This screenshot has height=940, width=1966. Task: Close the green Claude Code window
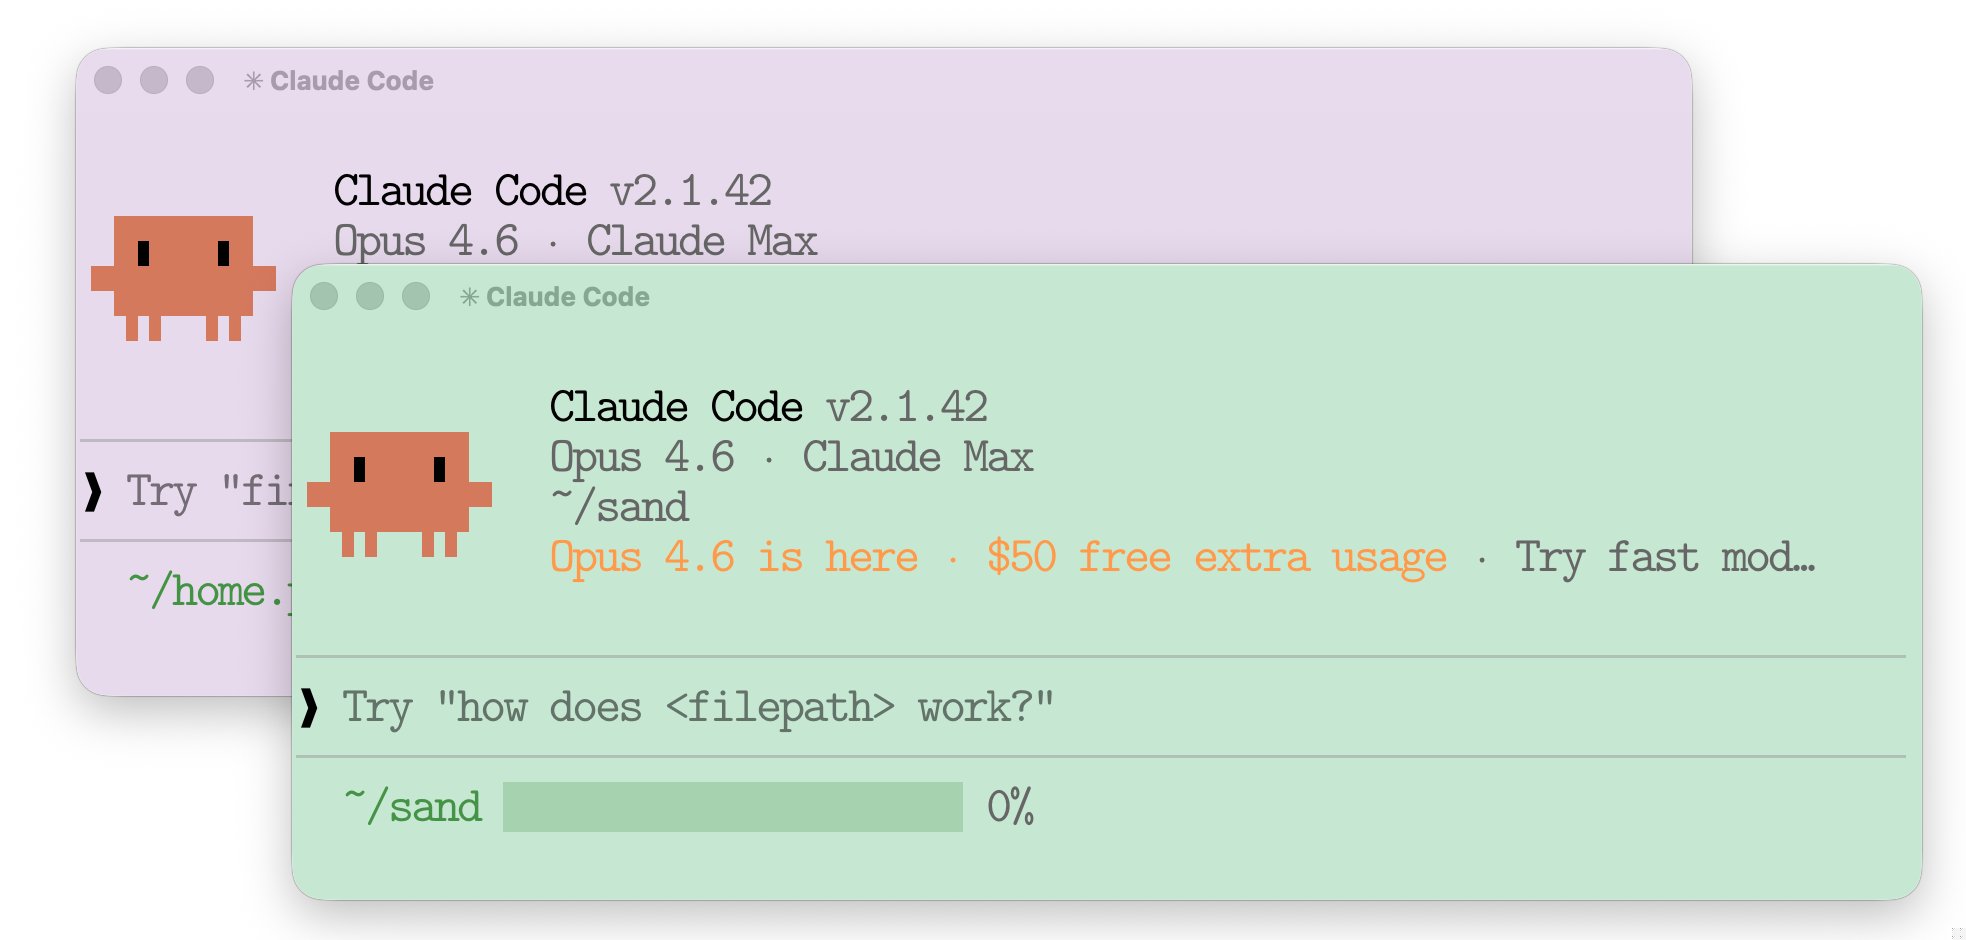[324, 296]
